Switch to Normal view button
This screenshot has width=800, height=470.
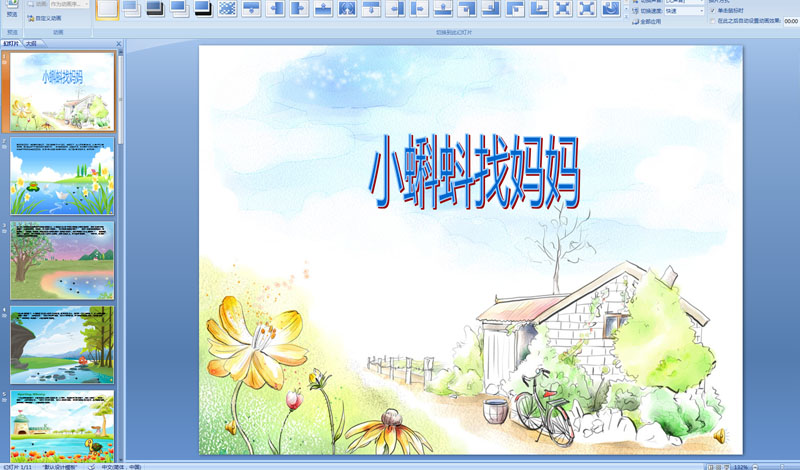[x=711, y=467]
